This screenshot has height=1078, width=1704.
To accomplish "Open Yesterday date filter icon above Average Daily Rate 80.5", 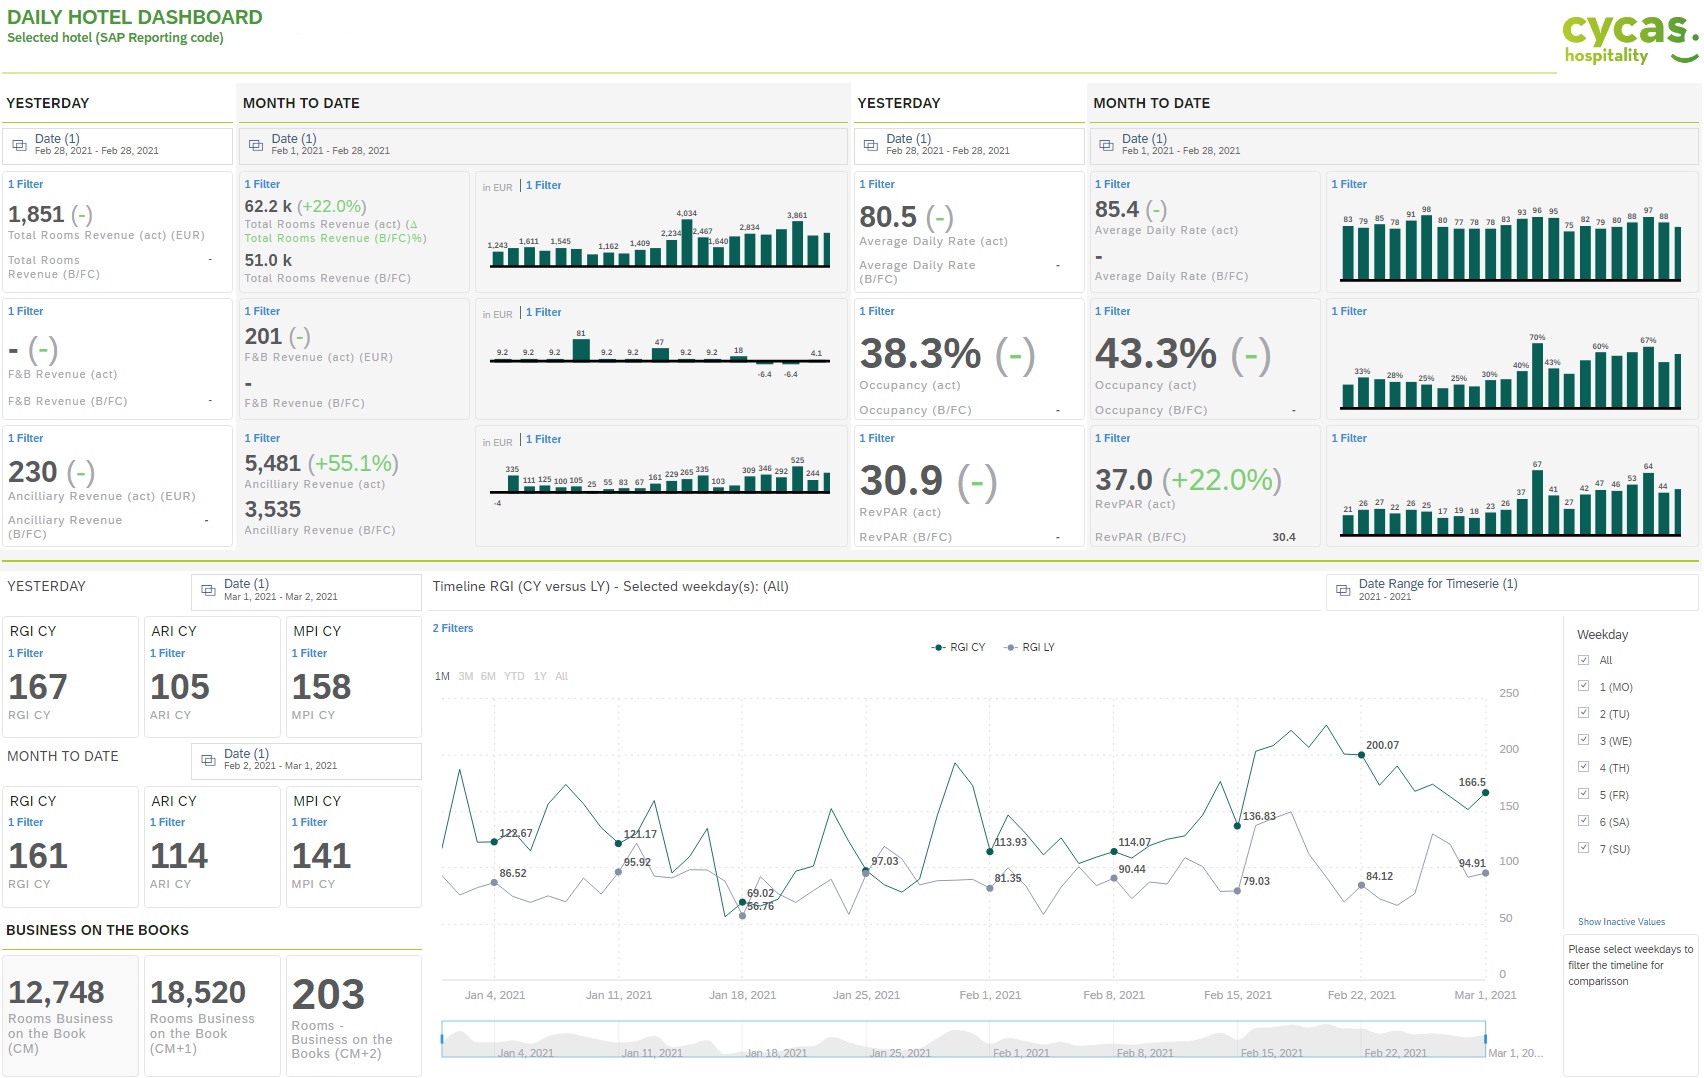I will click(x=871, y=145).
